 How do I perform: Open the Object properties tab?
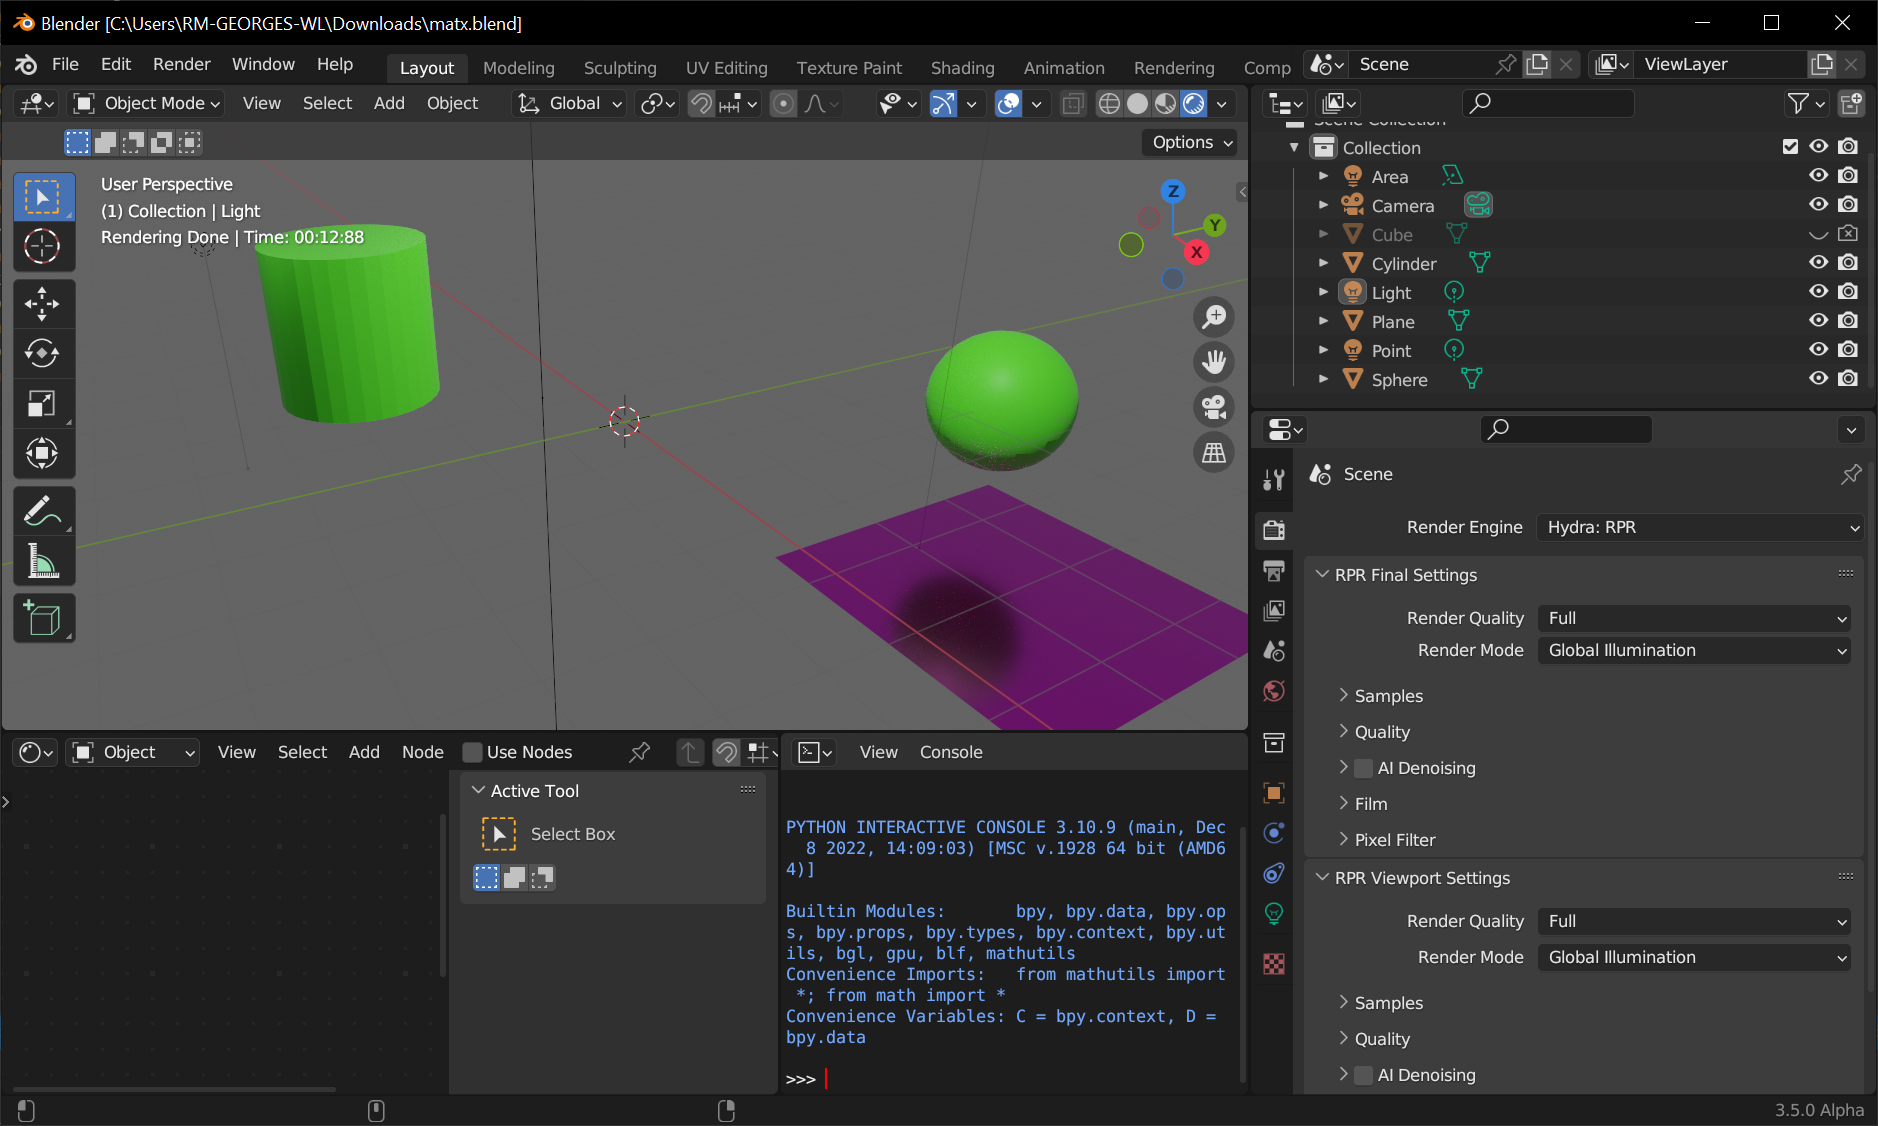(x=1274, y=793)
